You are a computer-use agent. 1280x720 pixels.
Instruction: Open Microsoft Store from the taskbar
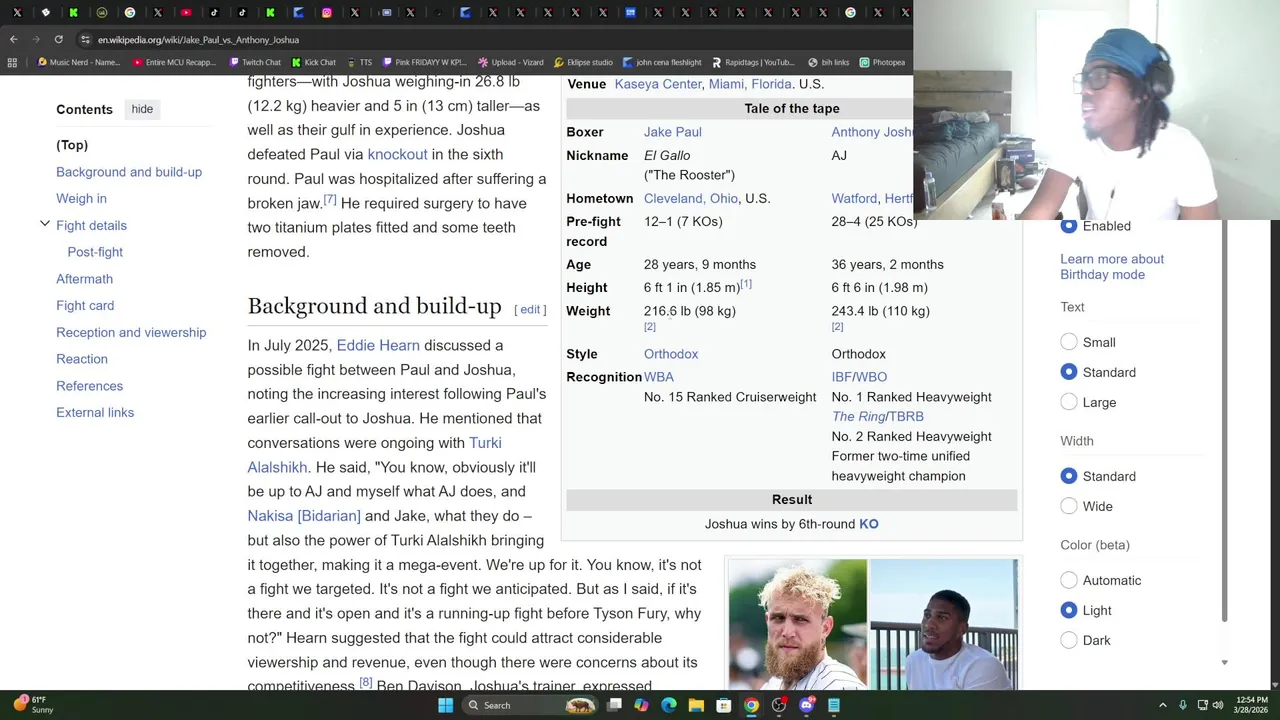(723, 705)
